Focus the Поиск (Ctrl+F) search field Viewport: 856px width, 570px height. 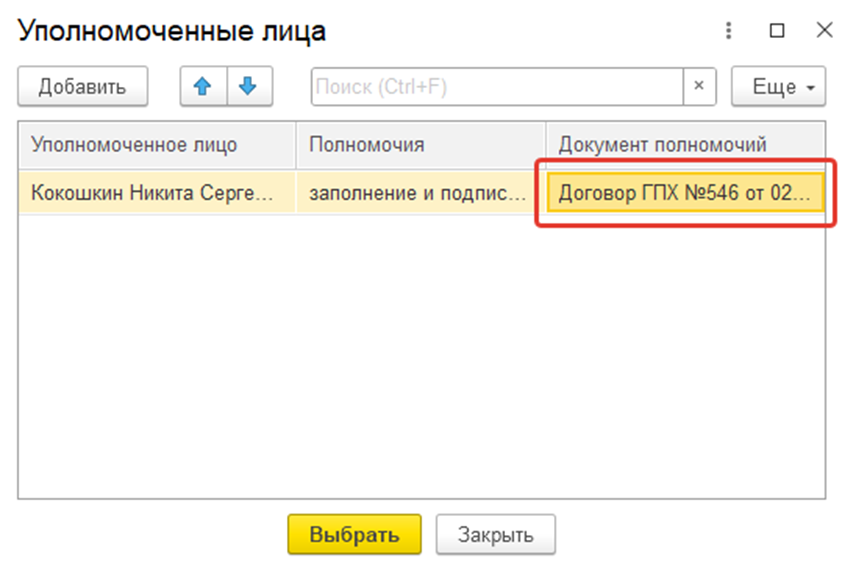(x=497, y=86)
